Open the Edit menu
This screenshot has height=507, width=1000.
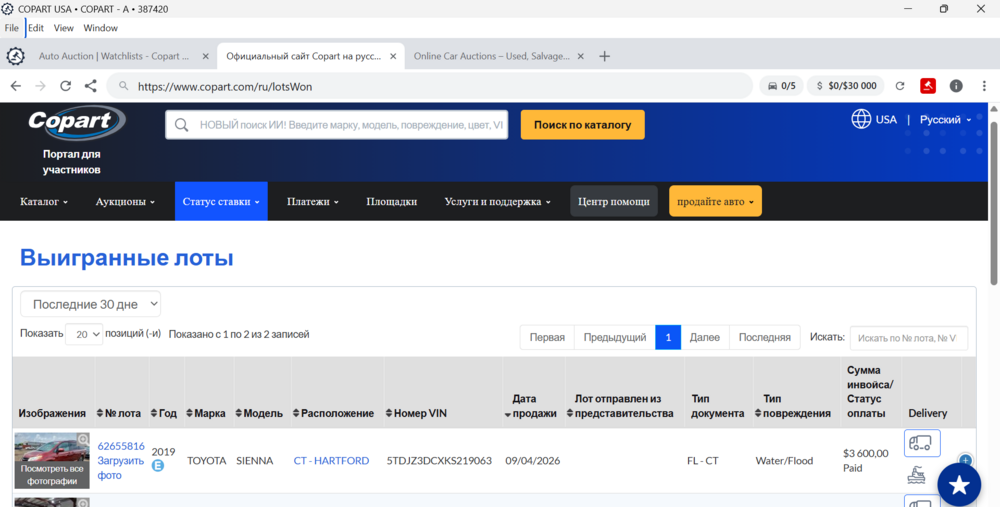[x=36, y=28]
